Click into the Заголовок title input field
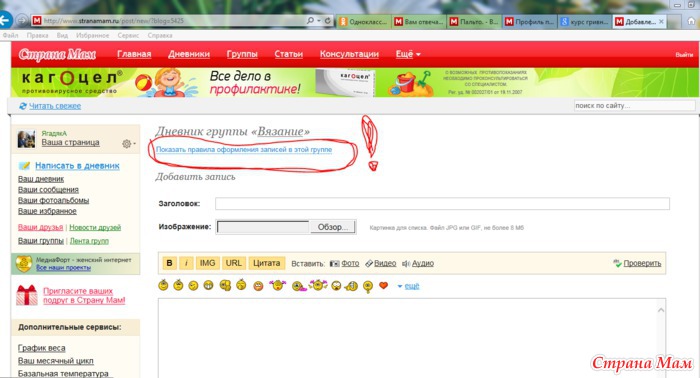Screen dimensions: 700x378 pos(442,204)
